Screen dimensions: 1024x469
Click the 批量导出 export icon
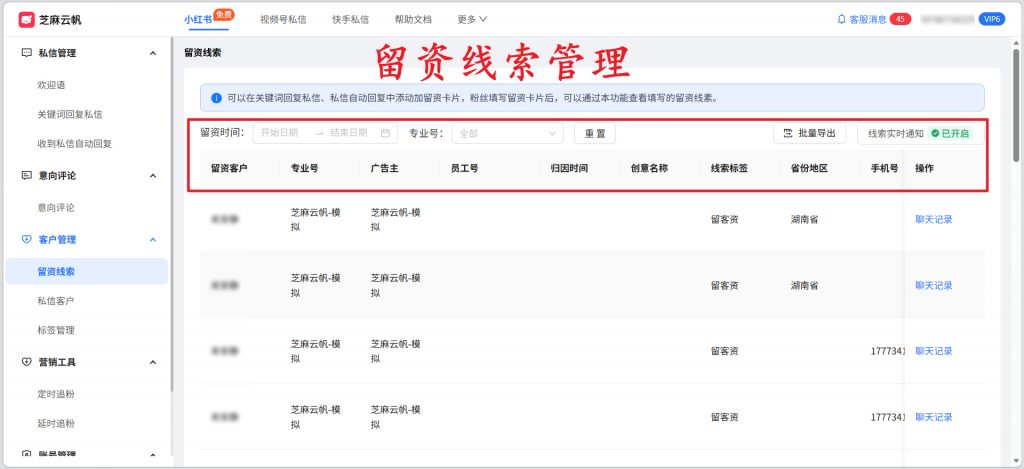pos(788,133)
